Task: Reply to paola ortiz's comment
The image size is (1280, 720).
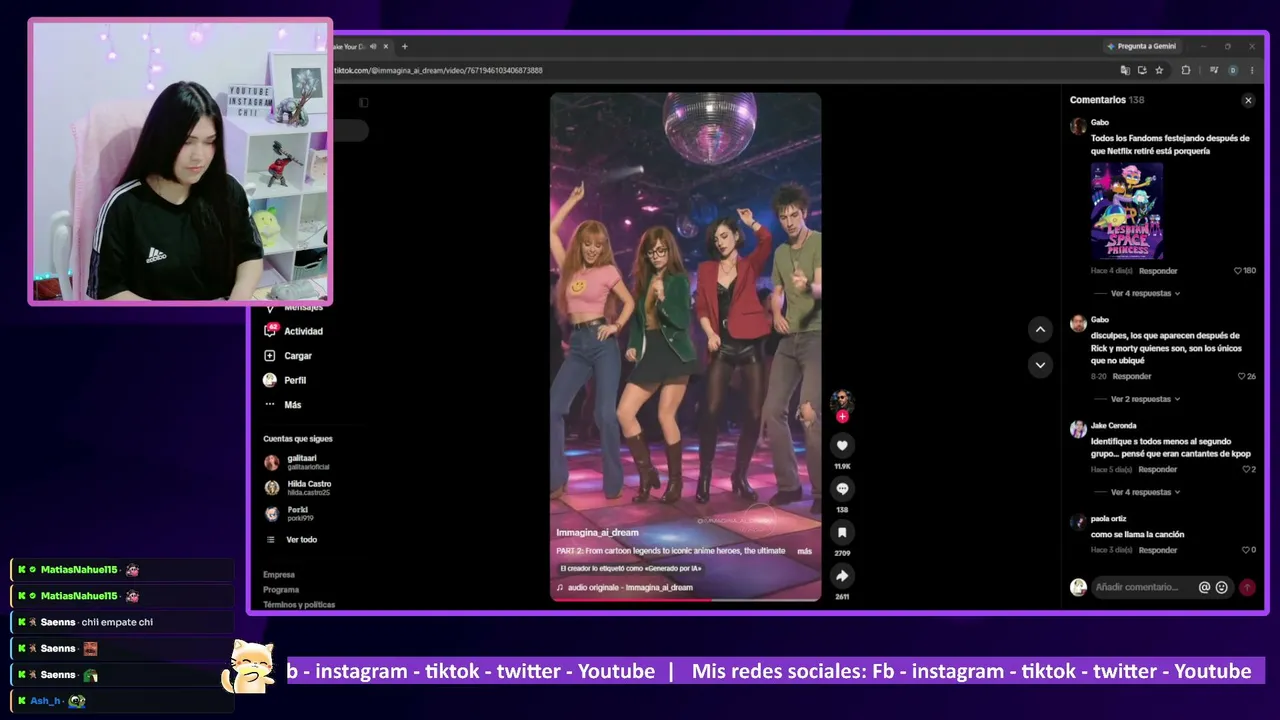Action: (1157, 550)
